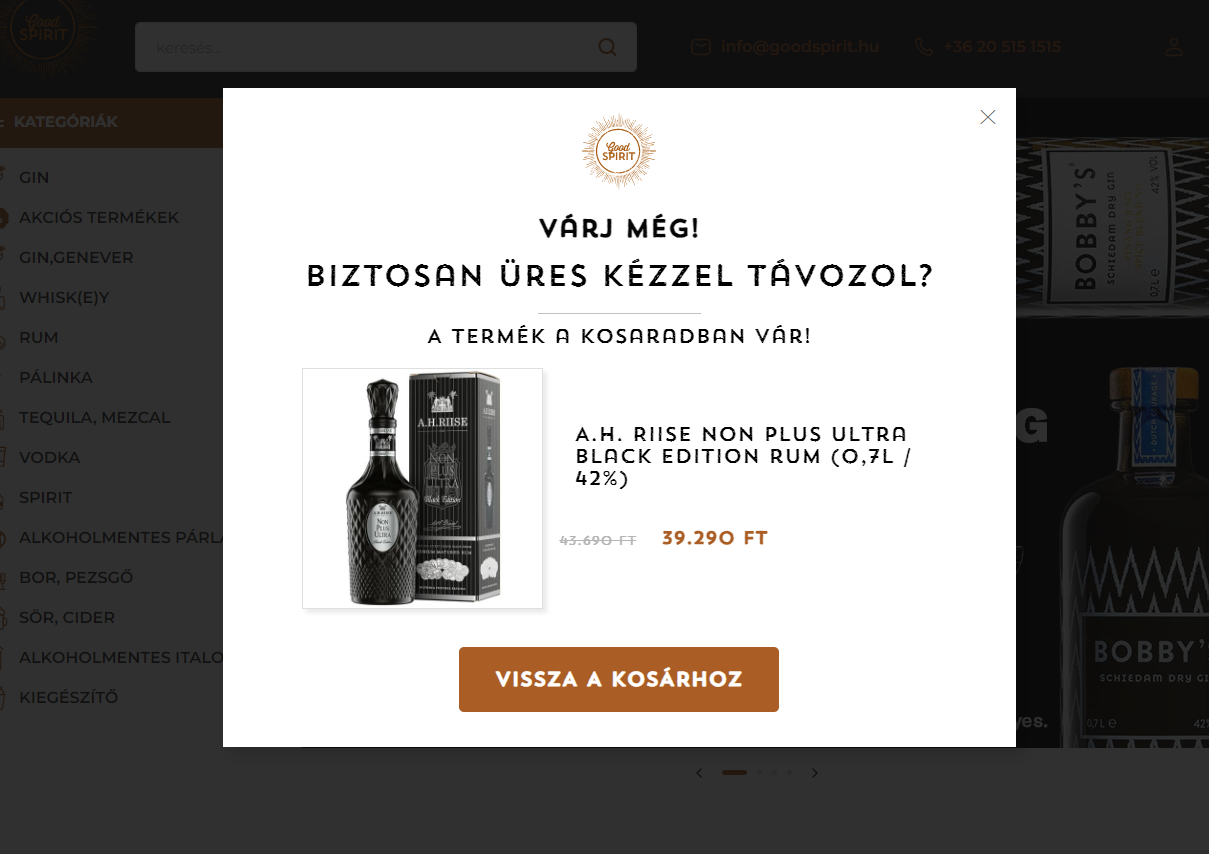Viewport: 1209px width, 854px height.
Task: Close the popup with the X icon
Action: (988, 117)
